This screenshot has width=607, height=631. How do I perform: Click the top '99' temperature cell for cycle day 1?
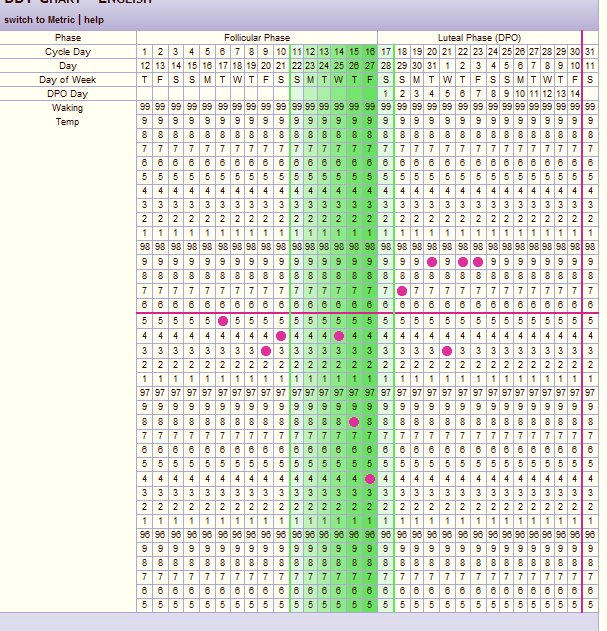(145, 107)
